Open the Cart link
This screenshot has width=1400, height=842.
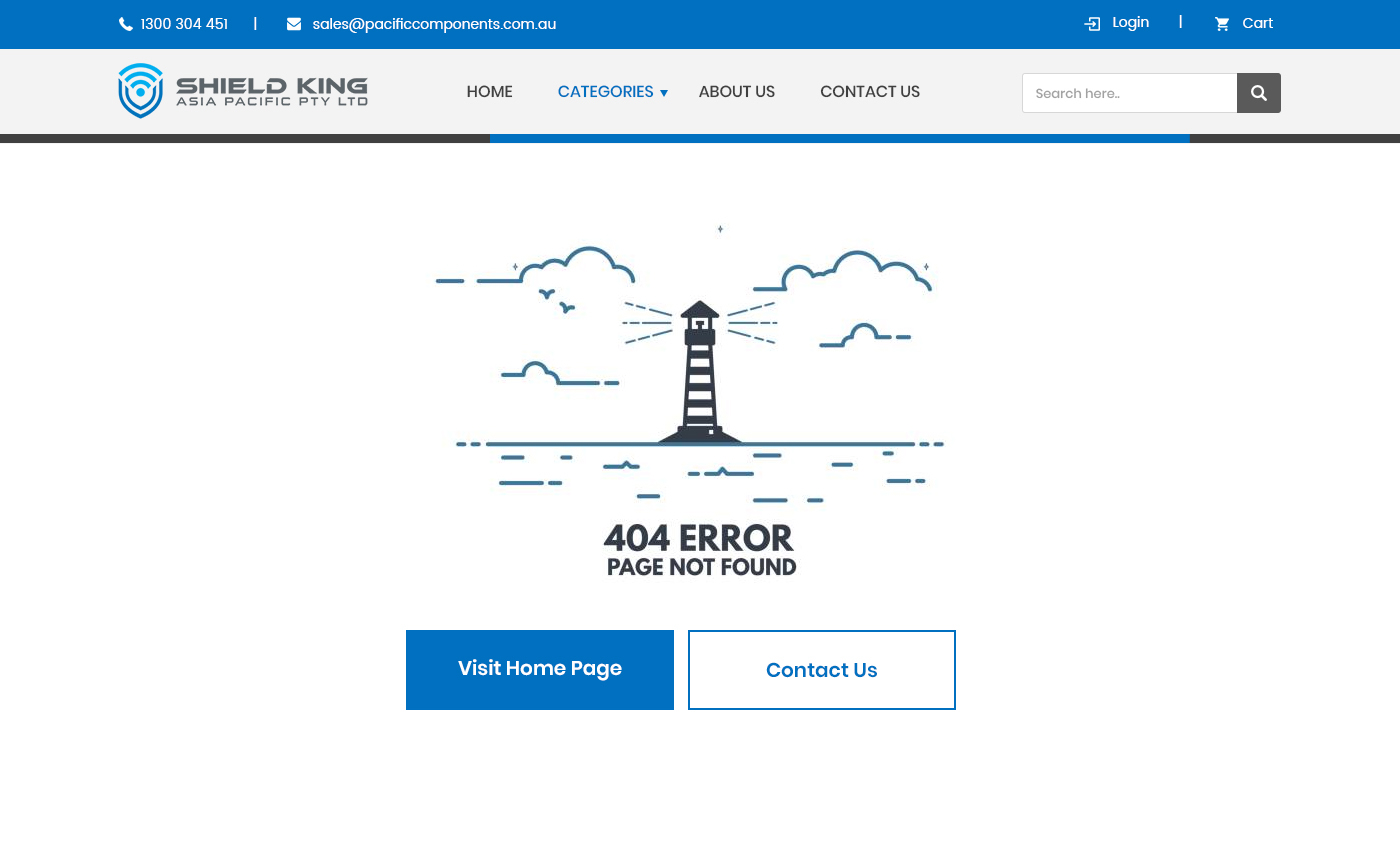point(1258,23)
